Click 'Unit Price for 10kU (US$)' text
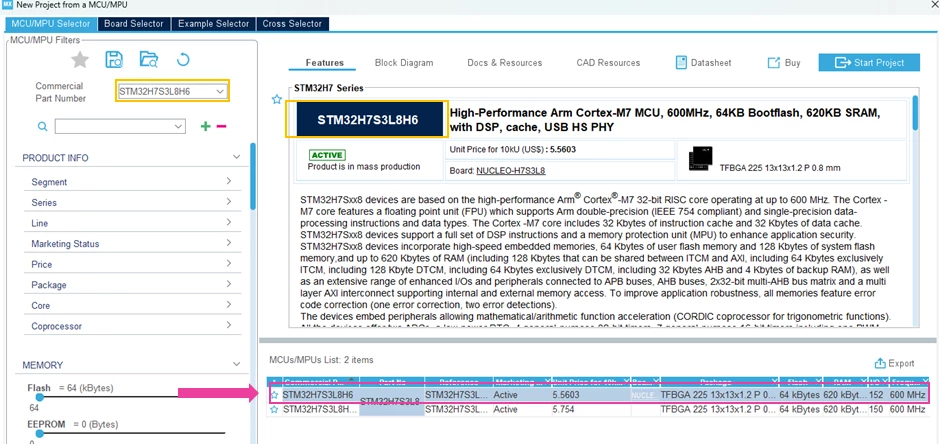Viewport: 940px width, 444px height. pyautogui.click(x=496, y=149)
